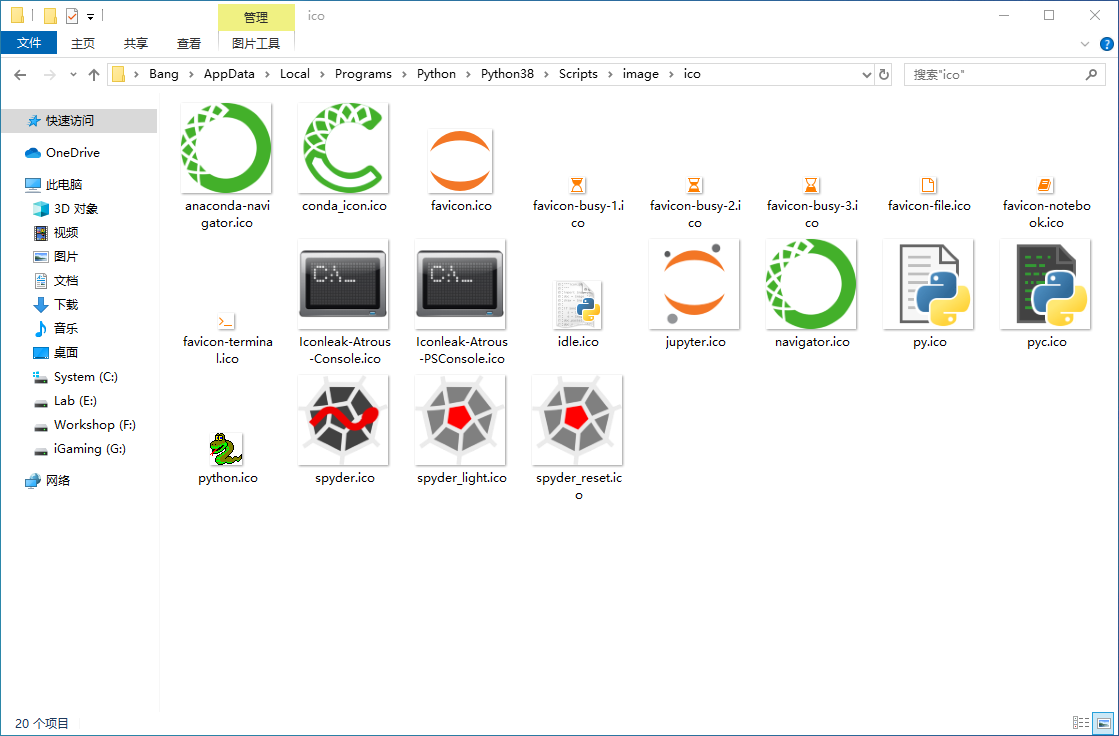This screenshot has width=1119, height=736.
Task: Click the pyc.ico dark file icon
Action: click(x=1045, y=284)
